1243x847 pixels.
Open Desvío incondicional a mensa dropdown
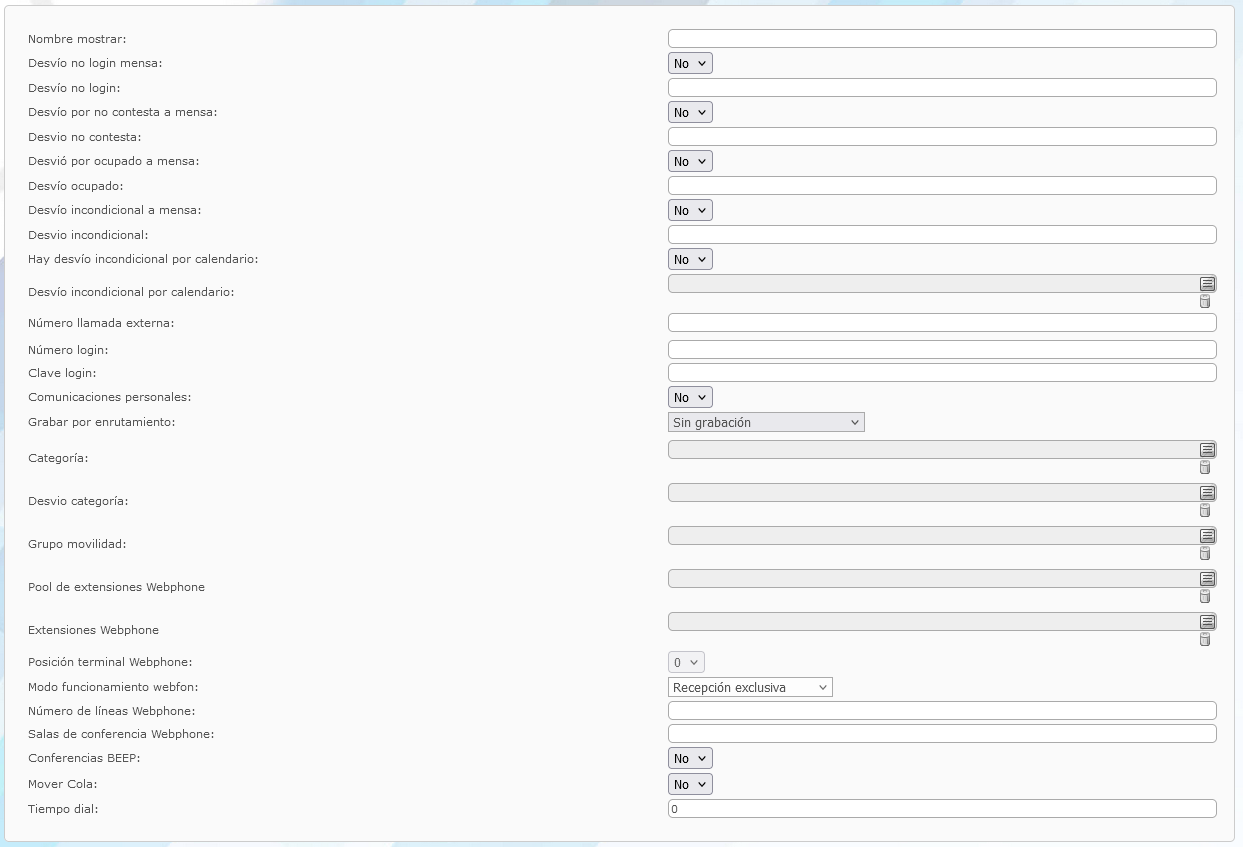pyautogui.click(x=690, y=210)
